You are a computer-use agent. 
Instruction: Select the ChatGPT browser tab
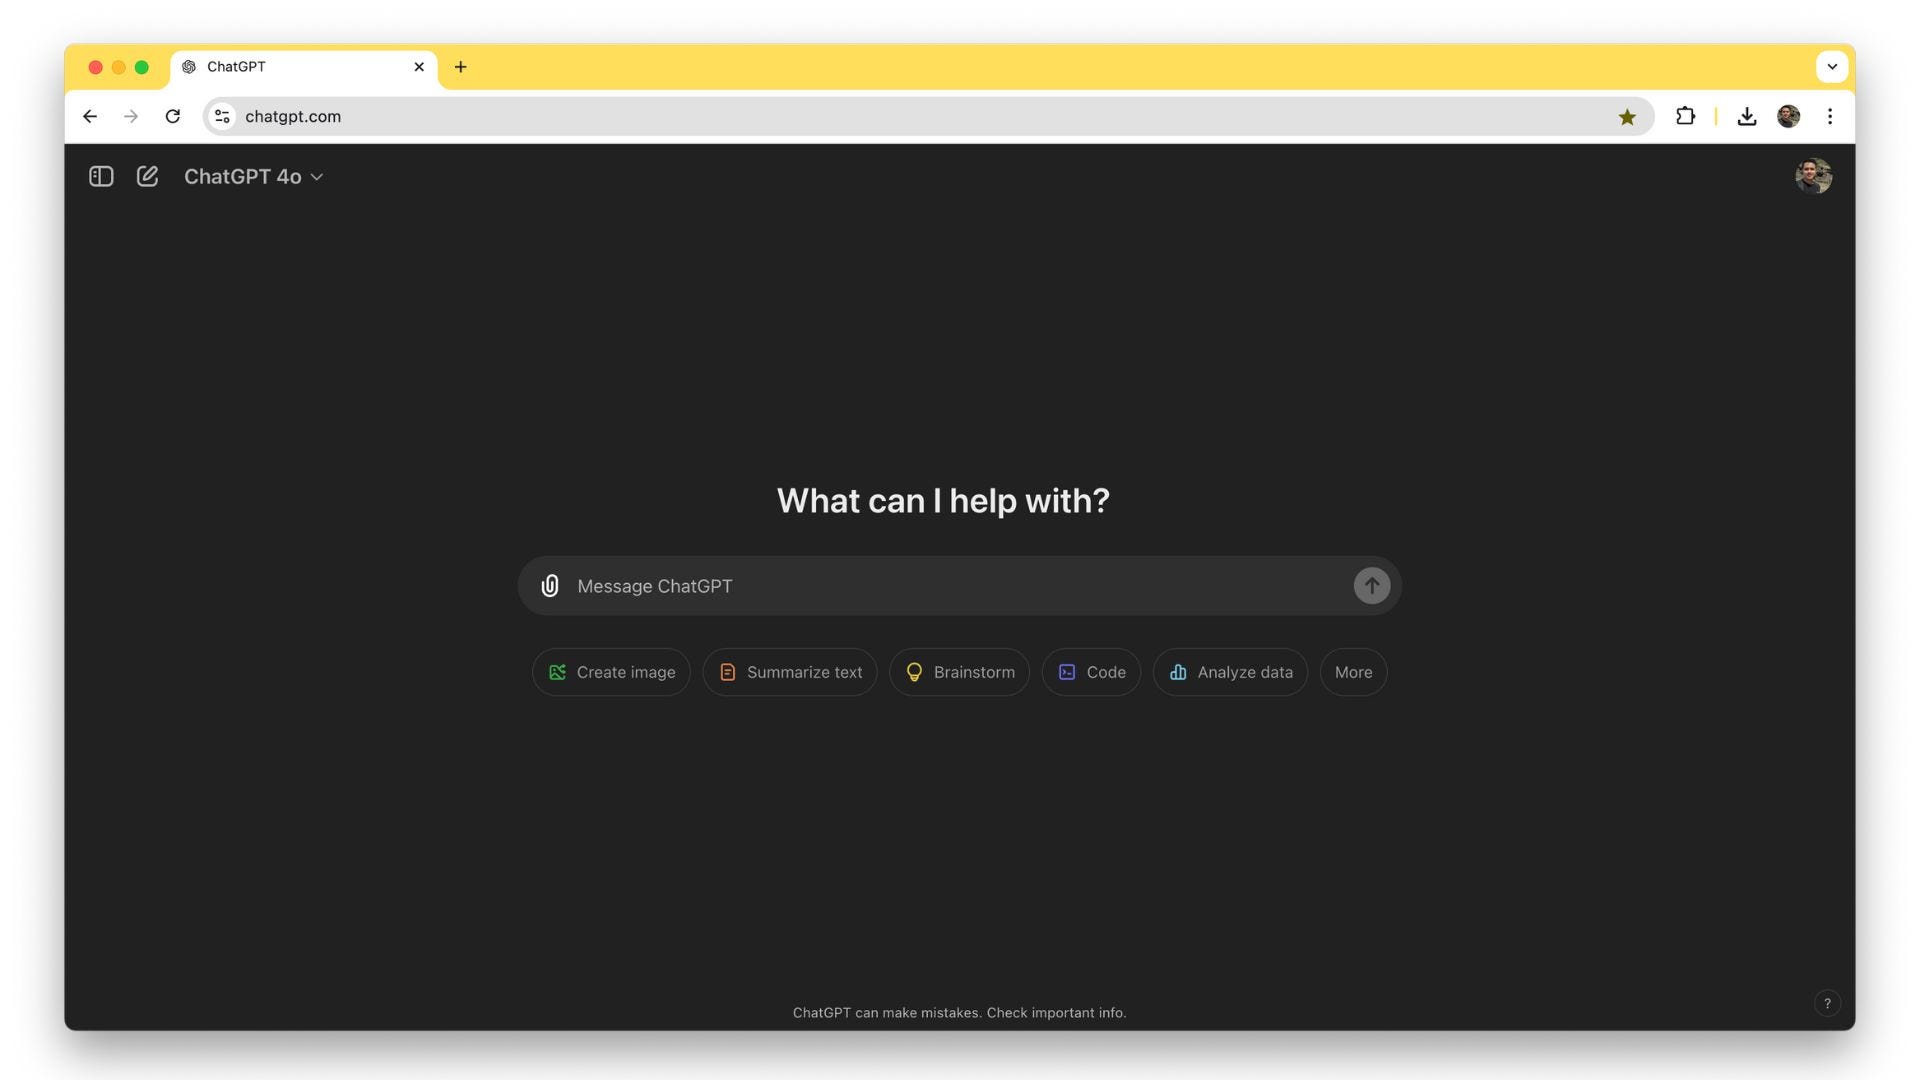303,67
